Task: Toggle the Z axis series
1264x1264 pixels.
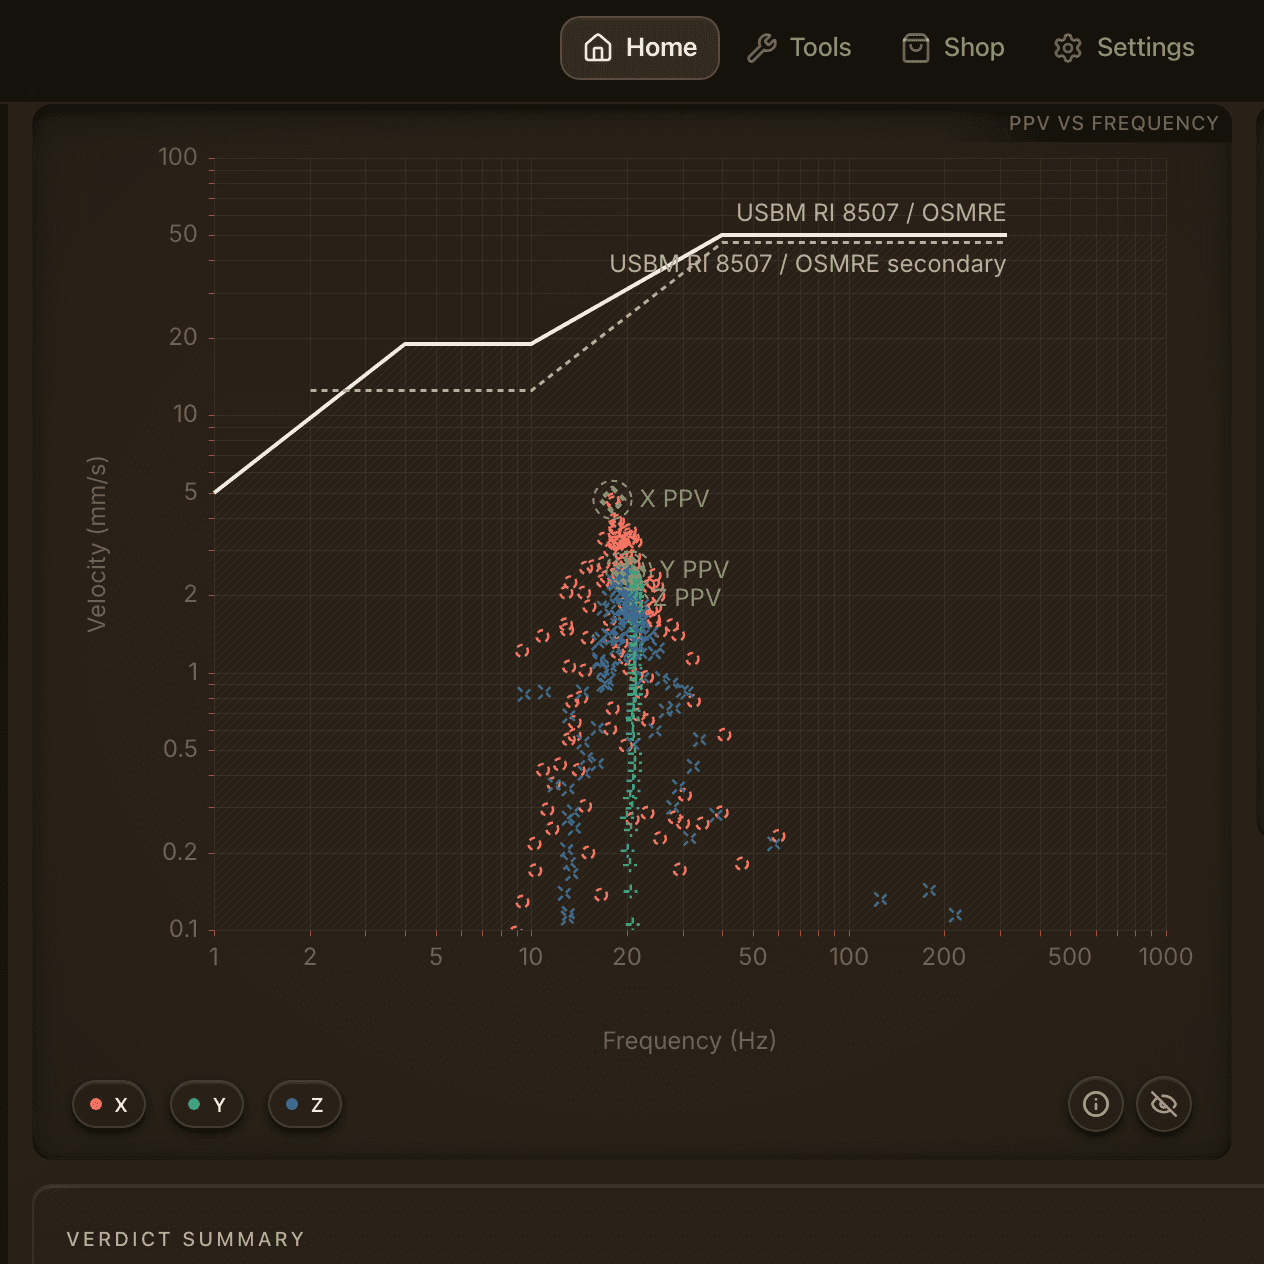Action: click(x=305, y=1105)
